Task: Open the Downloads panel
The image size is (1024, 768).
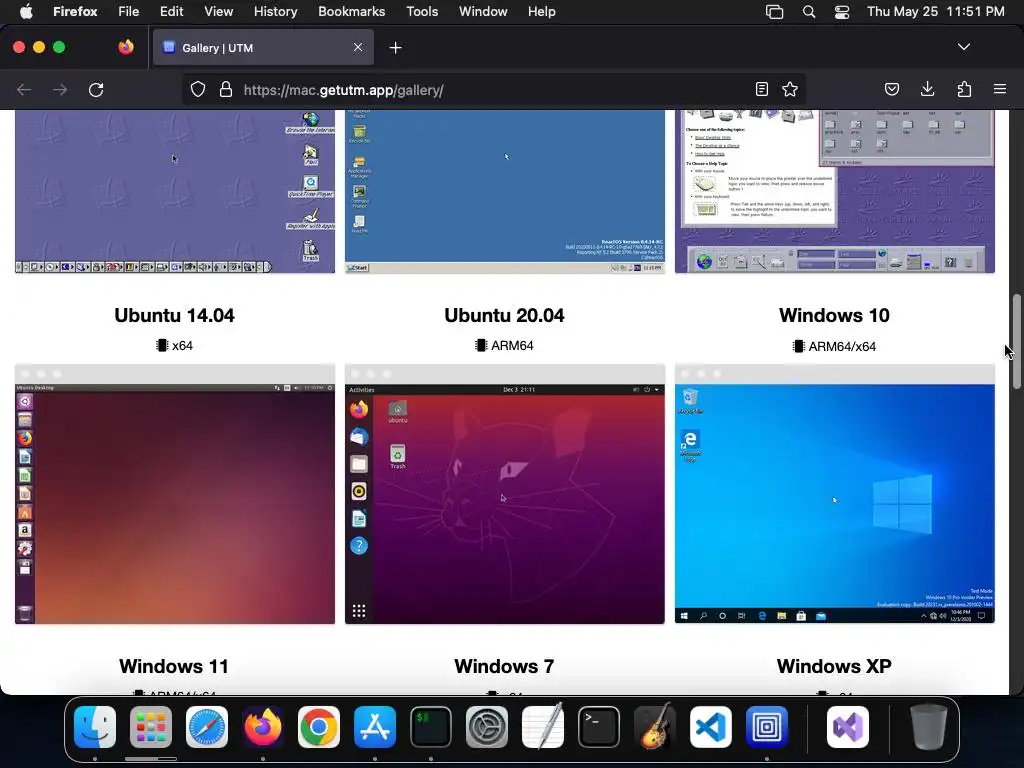Action: click(927, 89)
